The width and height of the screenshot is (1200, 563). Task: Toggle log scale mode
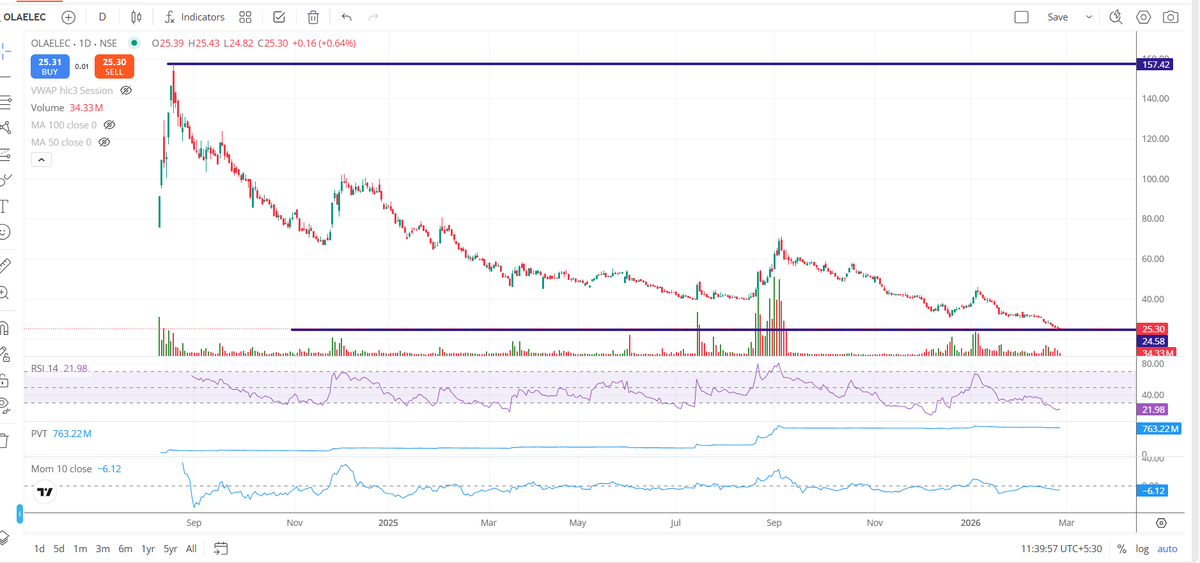pyautogui.click(x=1143, y=549)
